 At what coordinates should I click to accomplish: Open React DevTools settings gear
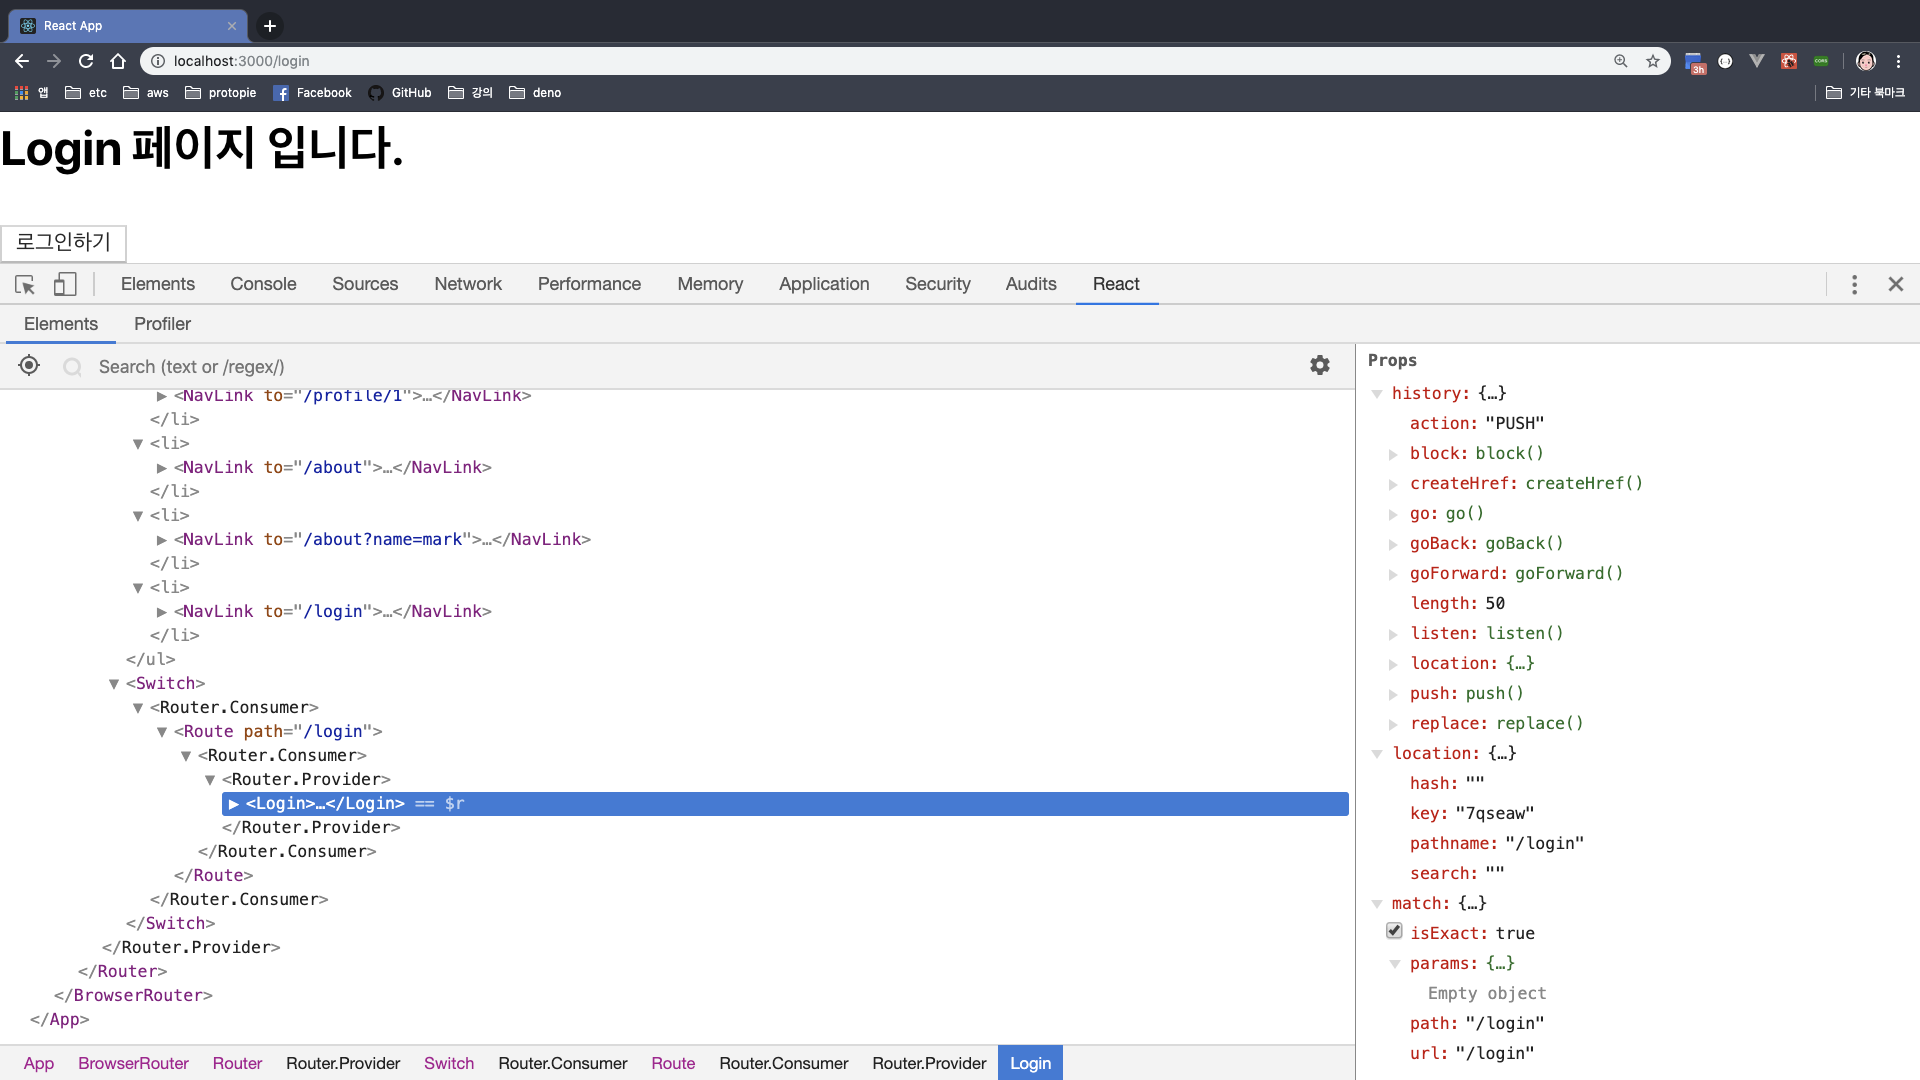click(1320, 366)
